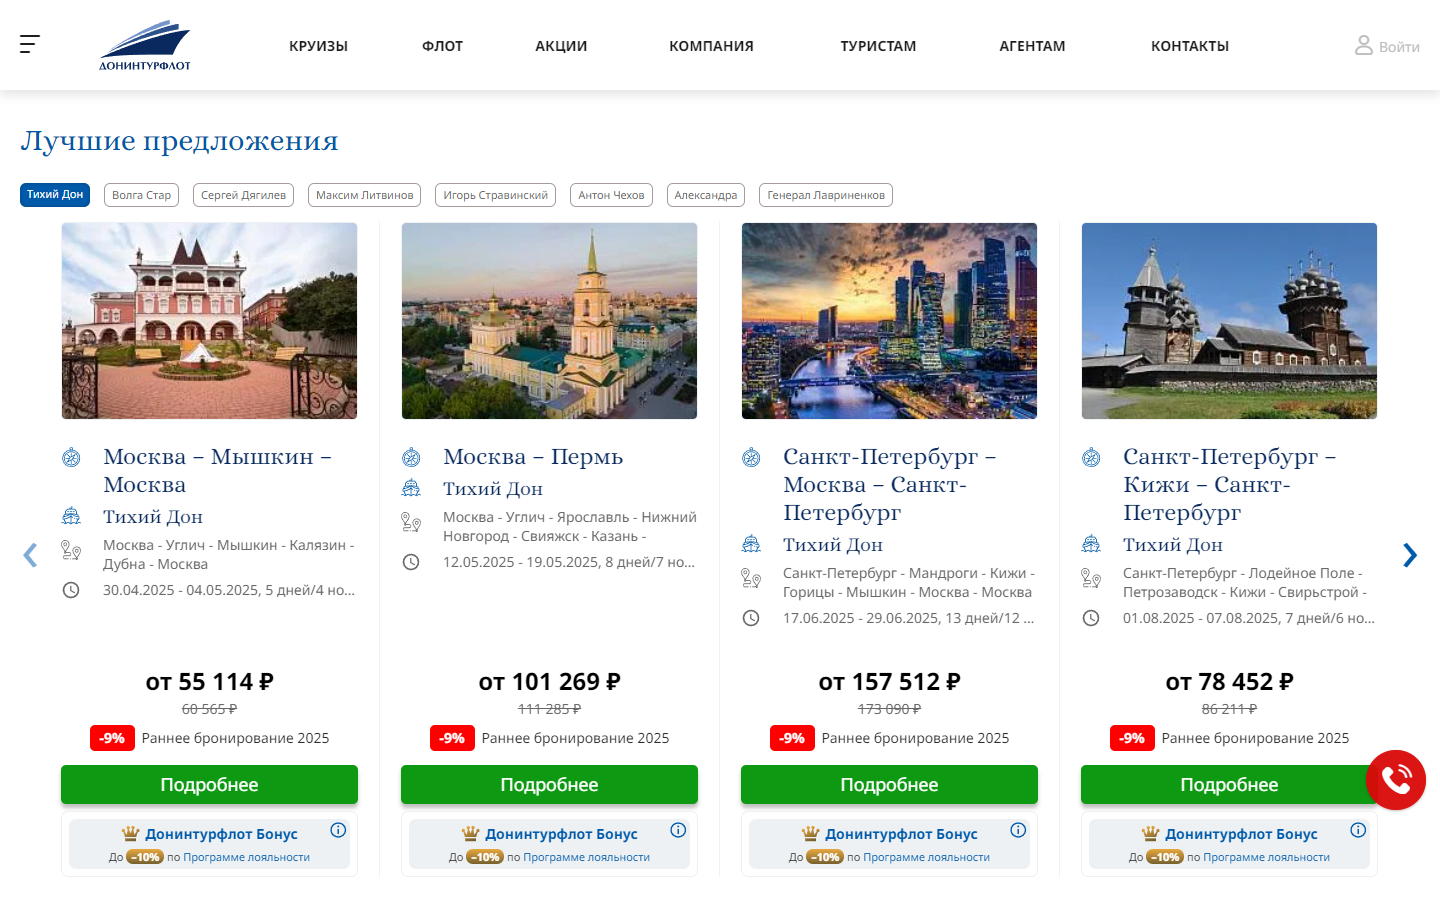Click the Донинтурфлот ship logo
The image size is (1440, 900).
pos(145,46)
